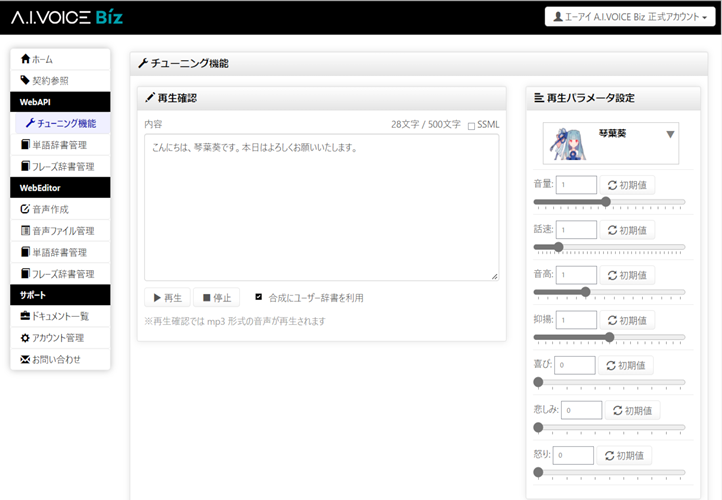Open フレーズ辞書管理 under WebAPI

[x=60, y=166]
